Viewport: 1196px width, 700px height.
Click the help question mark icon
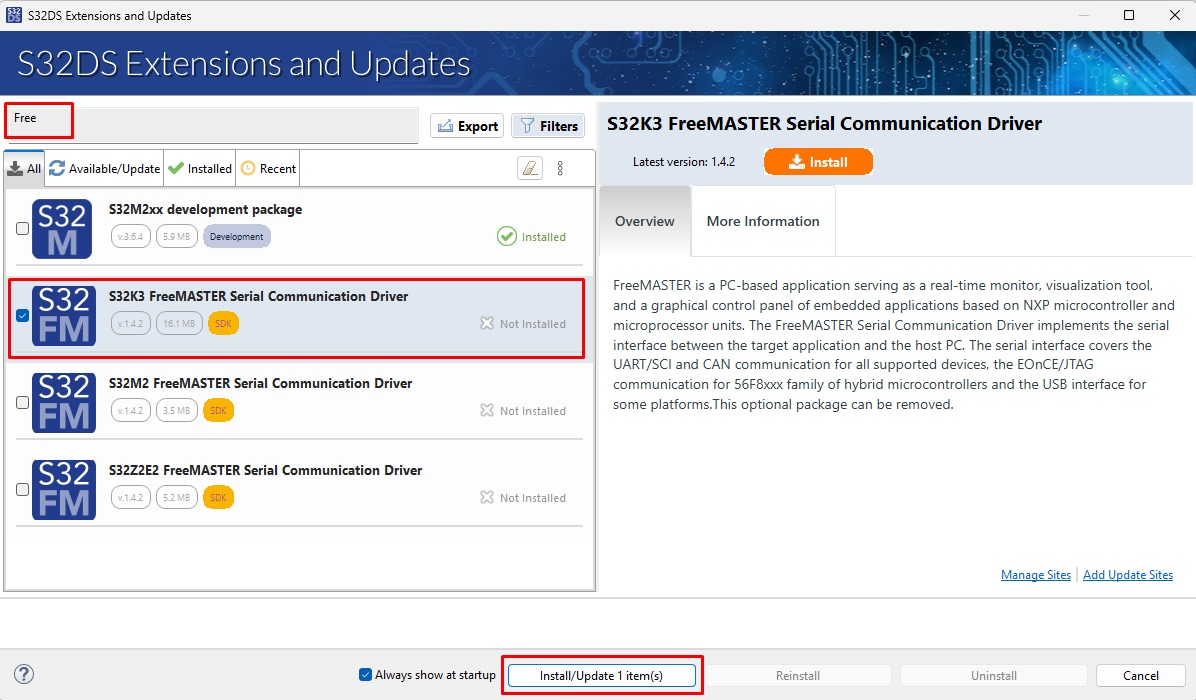25,675
